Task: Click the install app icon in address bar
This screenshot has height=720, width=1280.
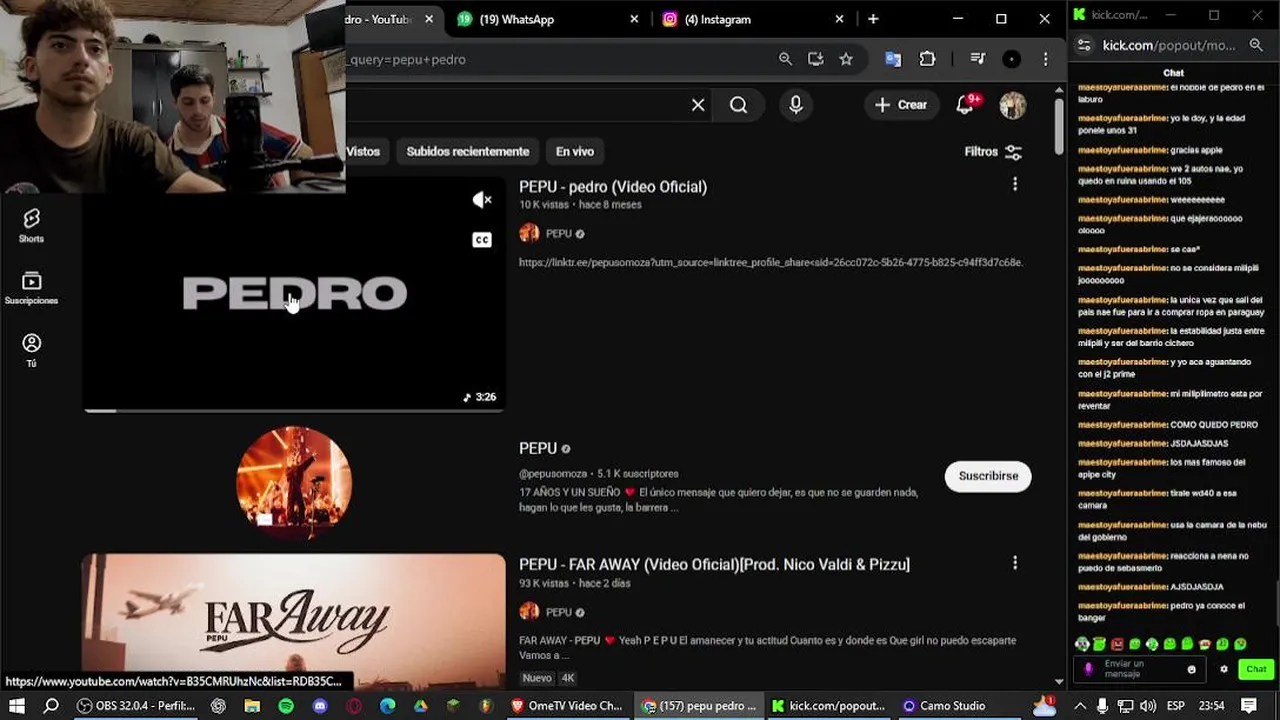Action: click(x=816, y=59)
